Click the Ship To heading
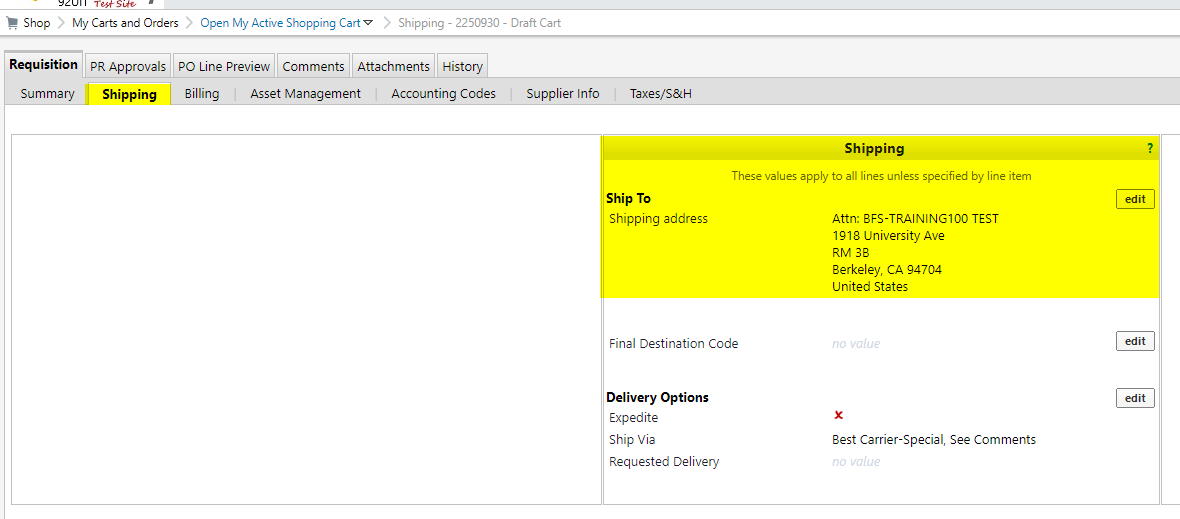 [x=628, y=199]
